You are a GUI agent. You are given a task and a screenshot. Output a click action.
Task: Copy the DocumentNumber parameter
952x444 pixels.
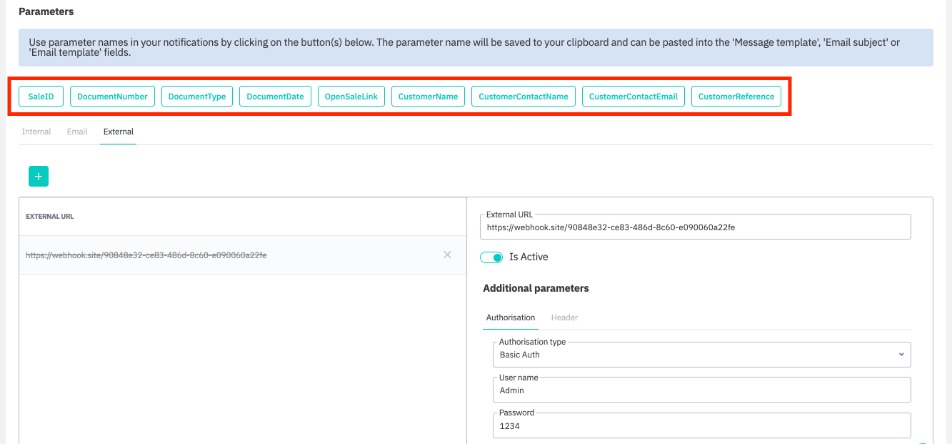[x=112, y=97]
